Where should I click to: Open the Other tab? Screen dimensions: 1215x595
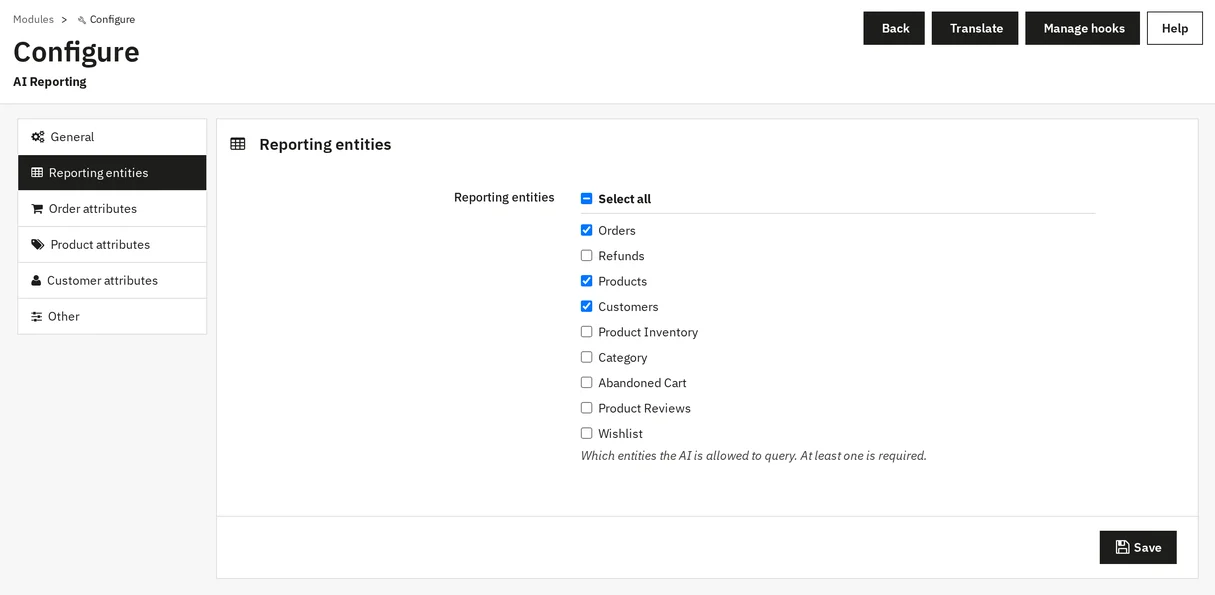(112, 317)
